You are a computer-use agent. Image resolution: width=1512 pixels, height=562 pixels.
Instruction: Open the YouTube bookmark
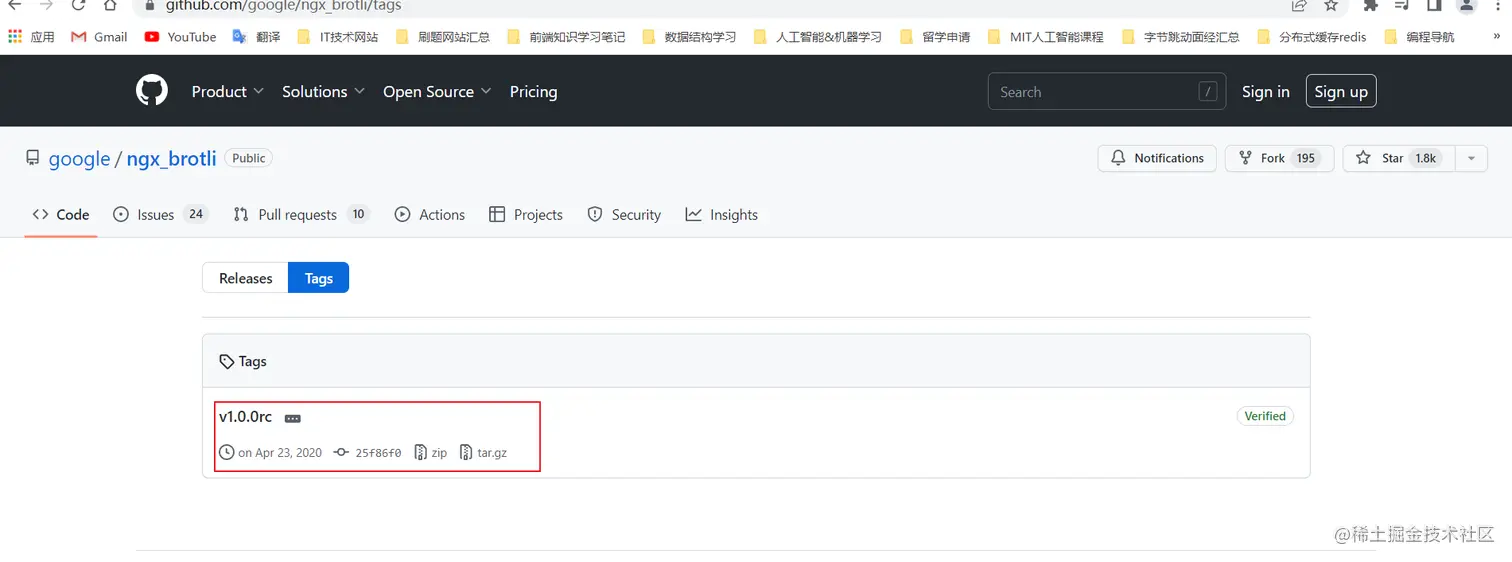pyautogui.click(x=180, y=37)
